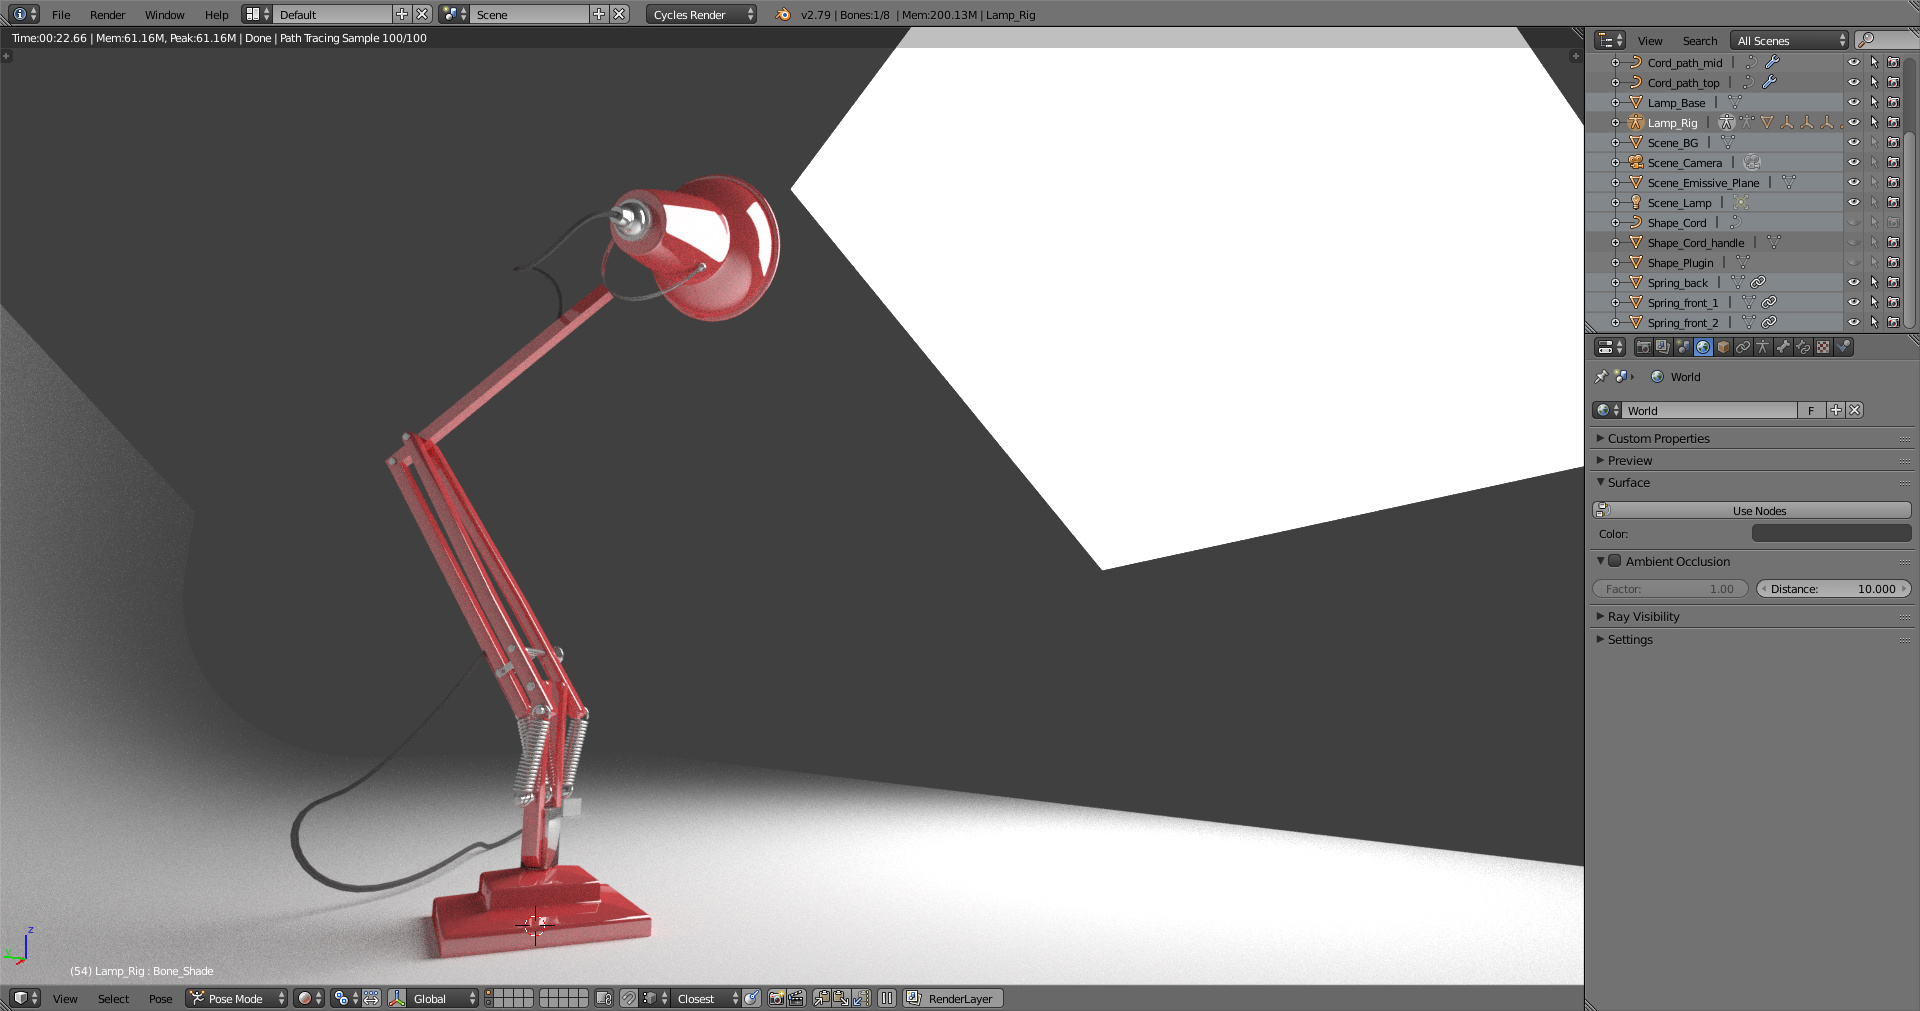Click the Bone Constraints tab icon
This screenshot has height=1011, width=1920.
[x=1800, y=347]
